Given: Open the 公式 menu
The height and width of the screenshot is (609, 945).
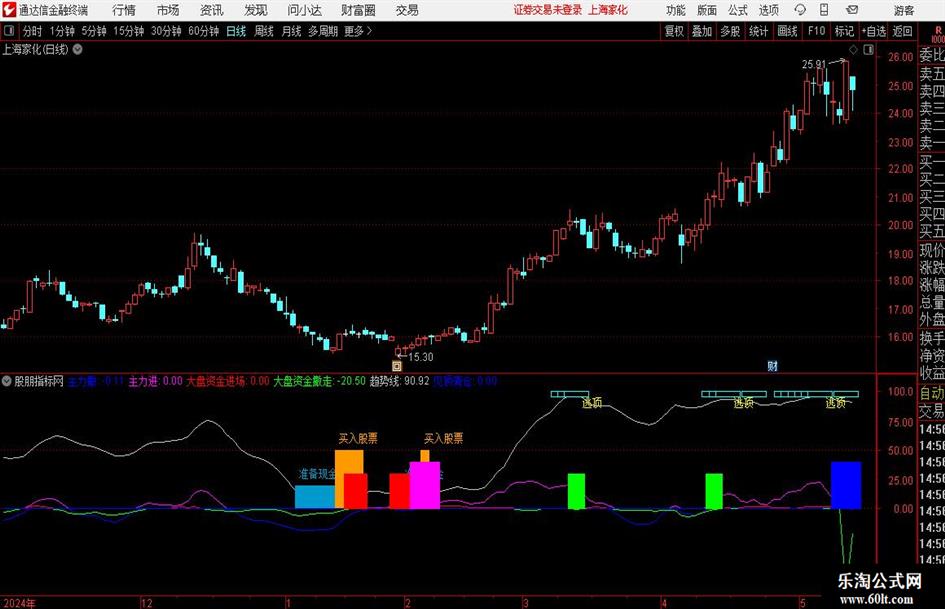Looking at the screenshot, I should click(x=738, y=10).
